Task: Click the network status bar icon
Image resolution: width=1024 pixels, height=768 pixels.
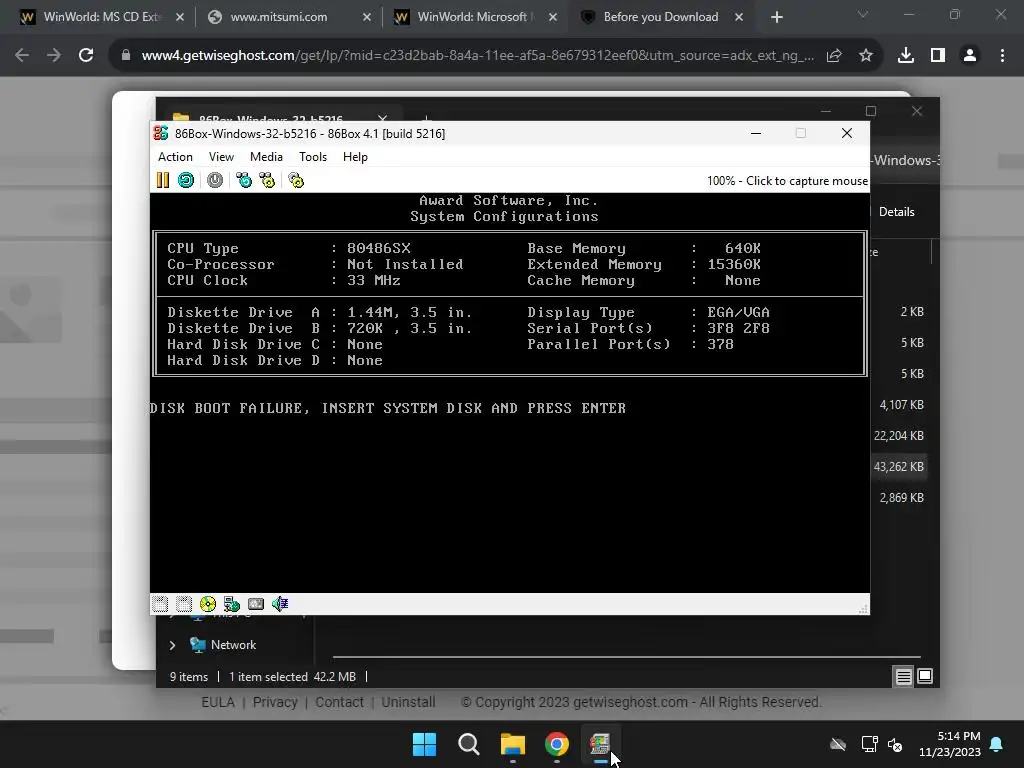Action: point(232,604)
